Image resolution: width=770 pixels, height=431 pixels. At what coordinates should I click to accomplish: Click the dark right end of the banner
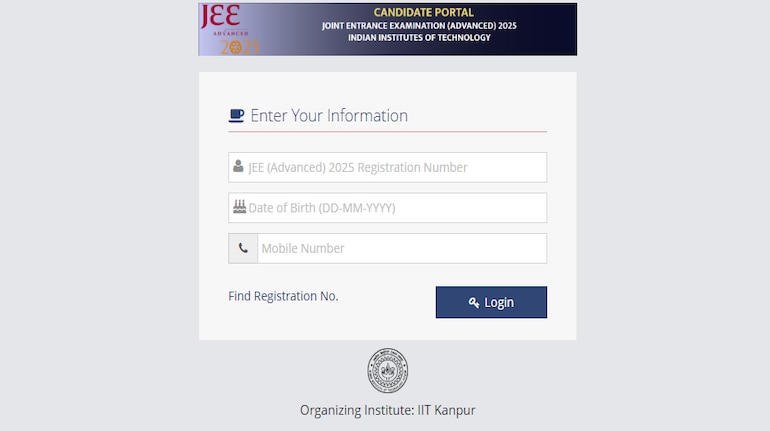556,29
